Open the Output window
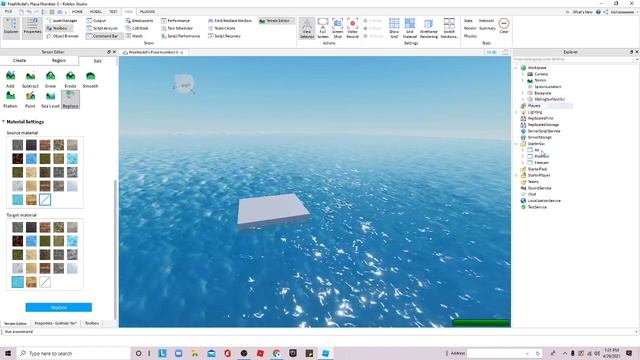 (x=96, y=20)
